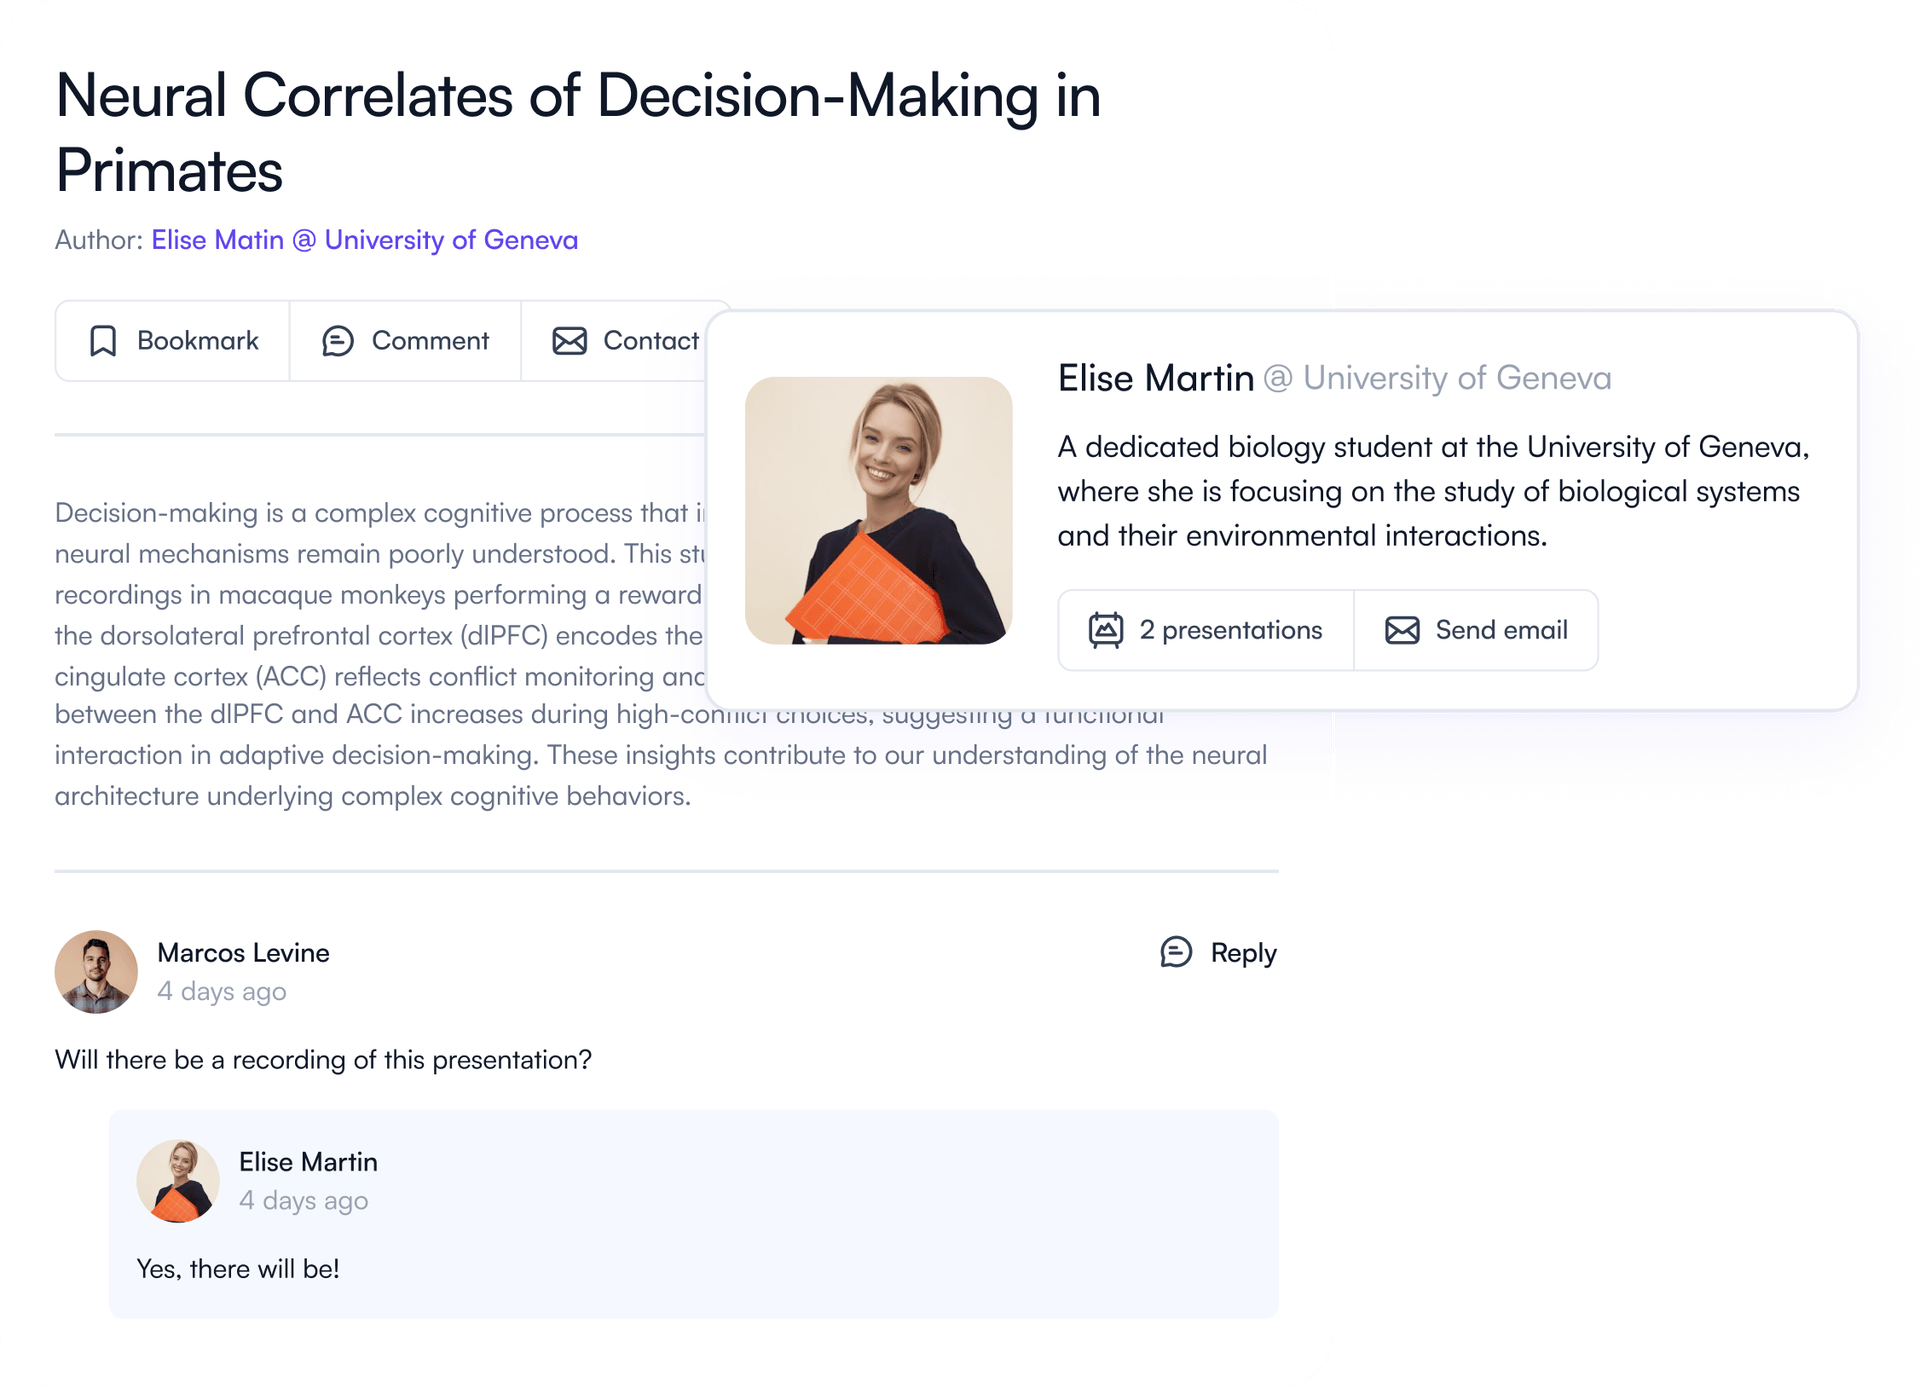Click the presentations chart icon

(x=1106, y=630)
